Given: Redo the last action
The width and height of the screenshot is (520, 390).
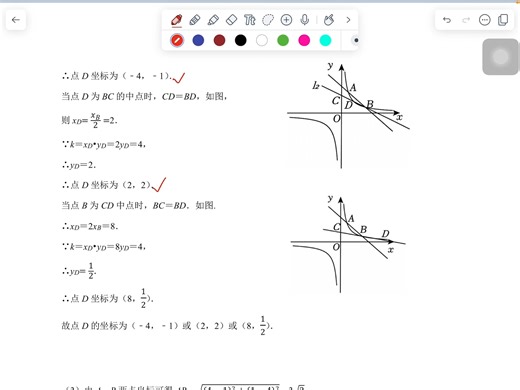Looking at the screenshot, I should pos(466,20).
